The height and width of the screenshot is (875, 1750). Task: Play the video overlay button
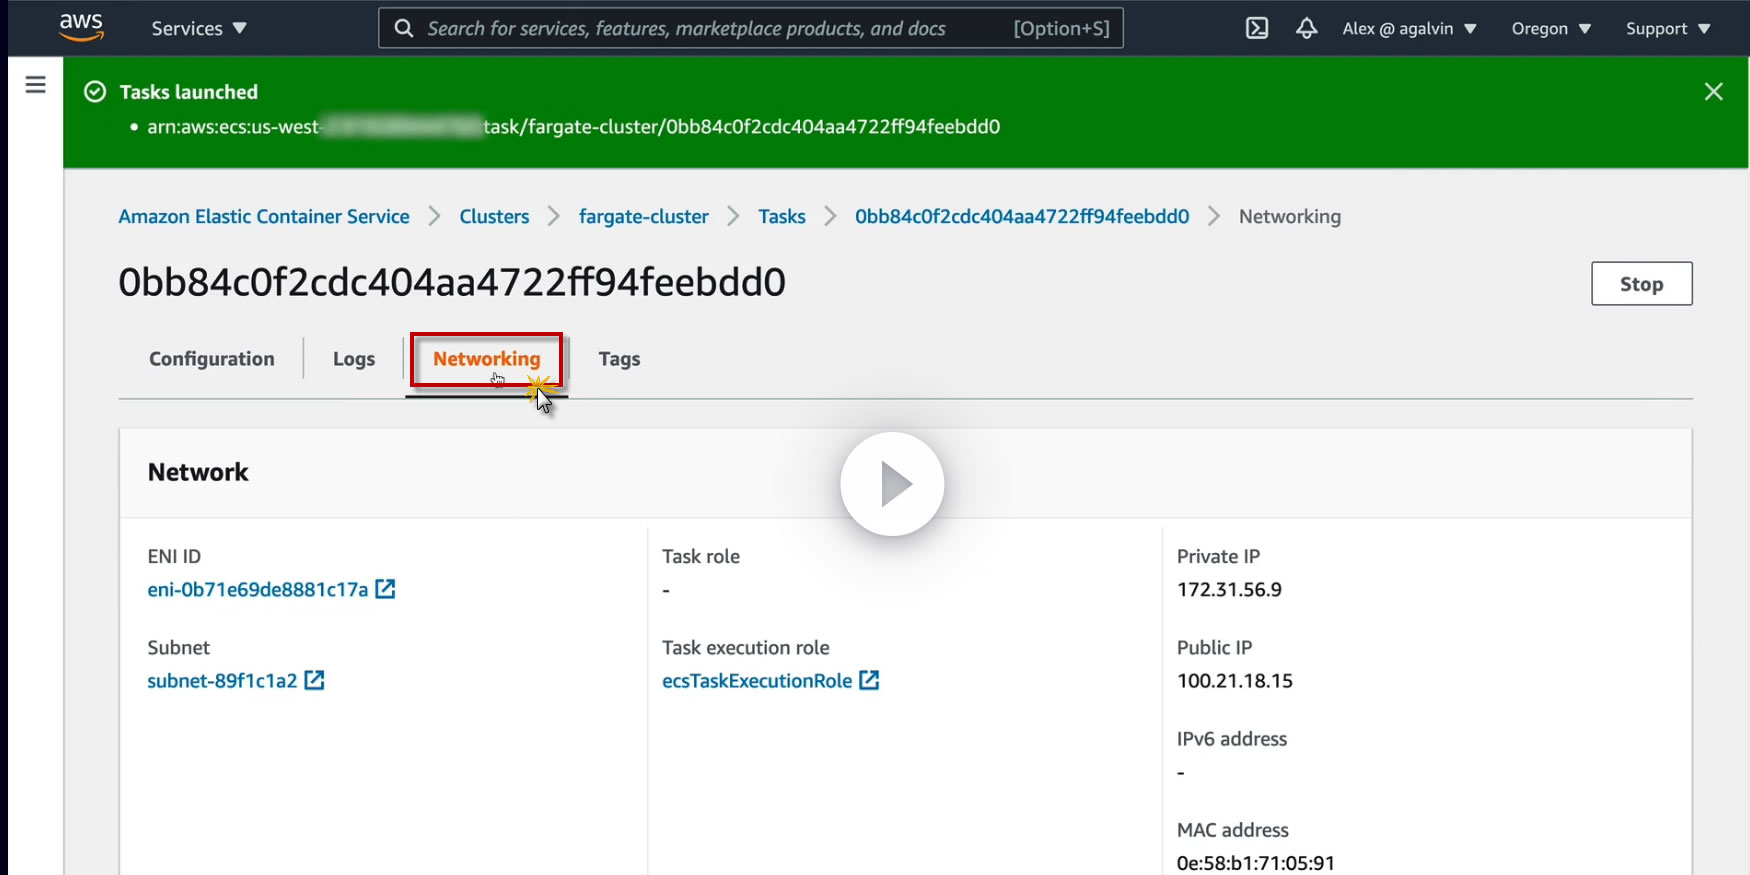(x=892, y=484)
